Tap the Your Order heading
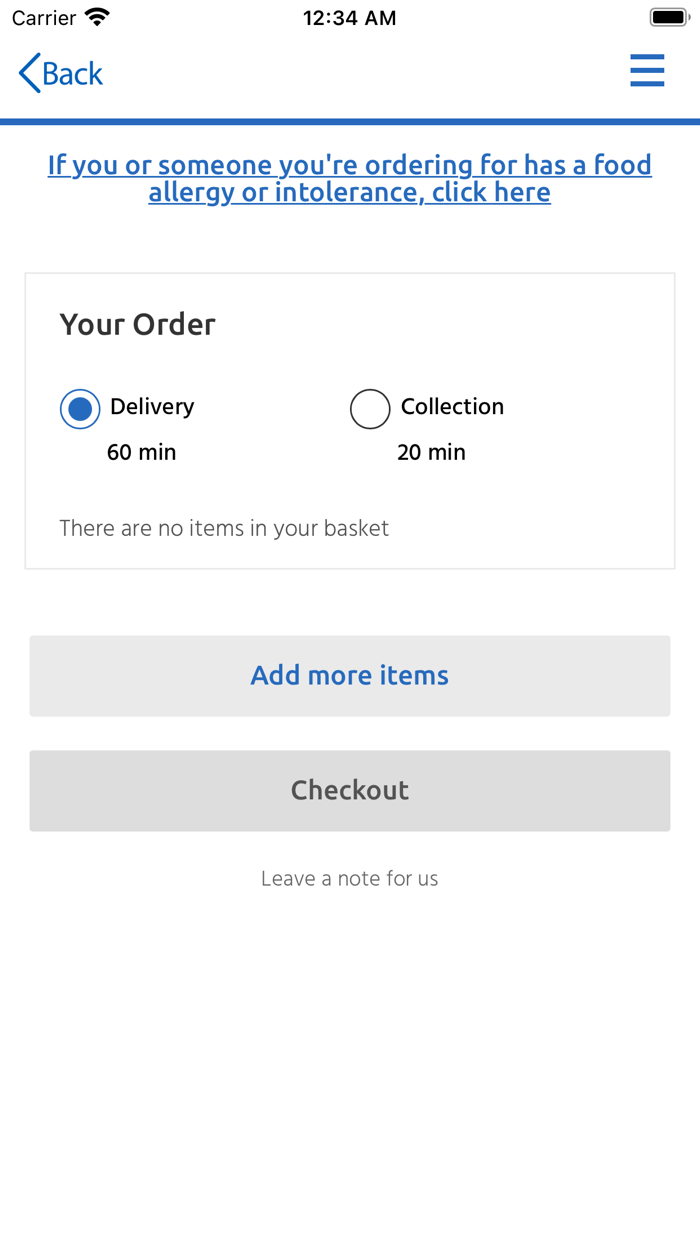The image size is (700, 1244). 138,325
